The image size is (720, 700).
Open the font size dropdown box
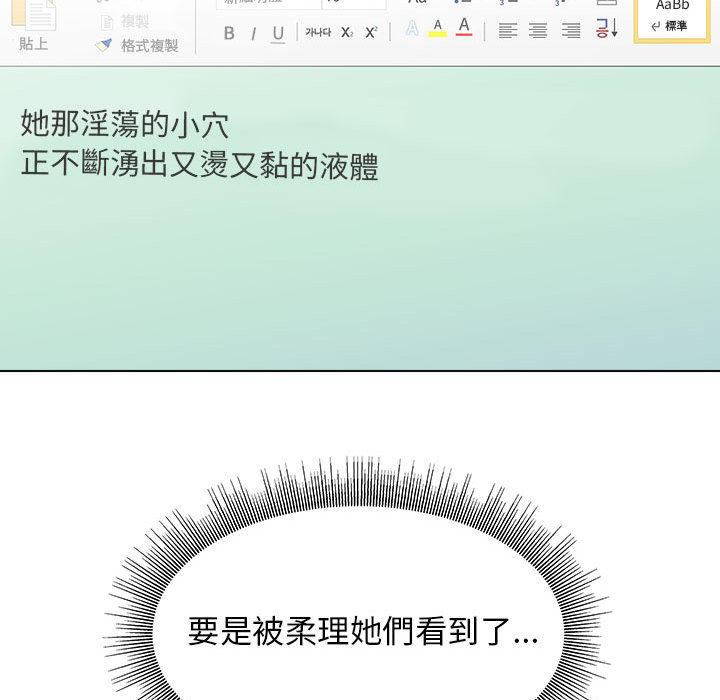point(353,4)
